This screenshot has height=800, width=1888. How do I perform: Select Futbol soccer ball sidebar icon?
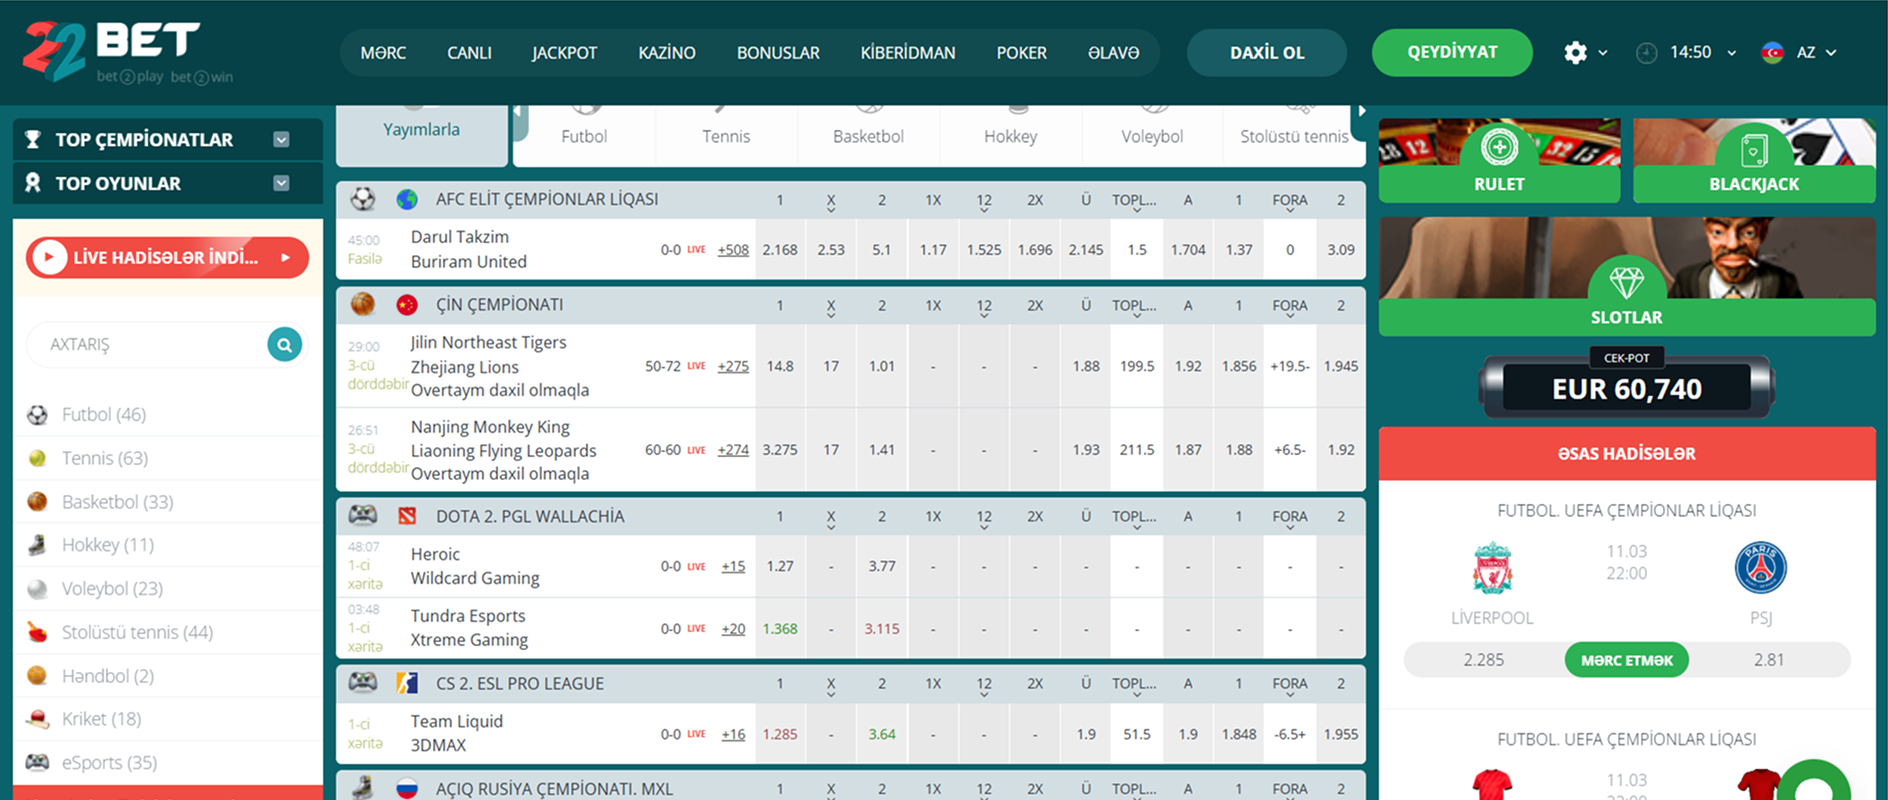point(37,415)
